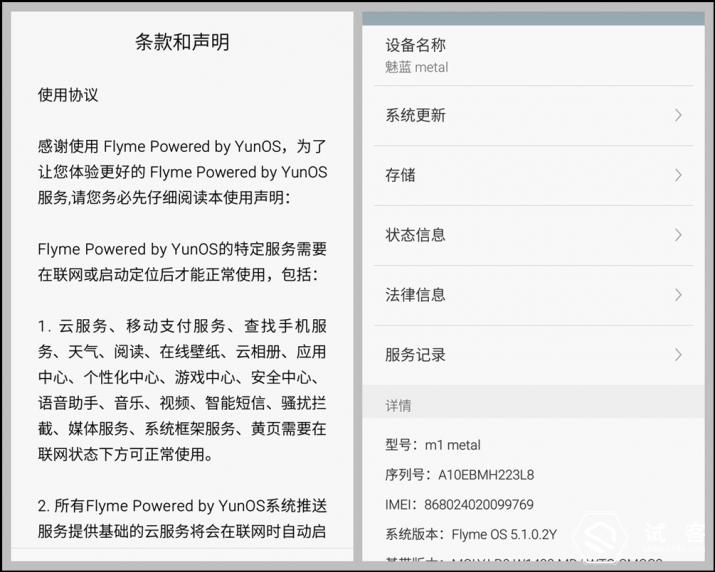This screenshot has width=715, height=572.
Task: Open 服务记录 settings row
Action: coord(534,355)
